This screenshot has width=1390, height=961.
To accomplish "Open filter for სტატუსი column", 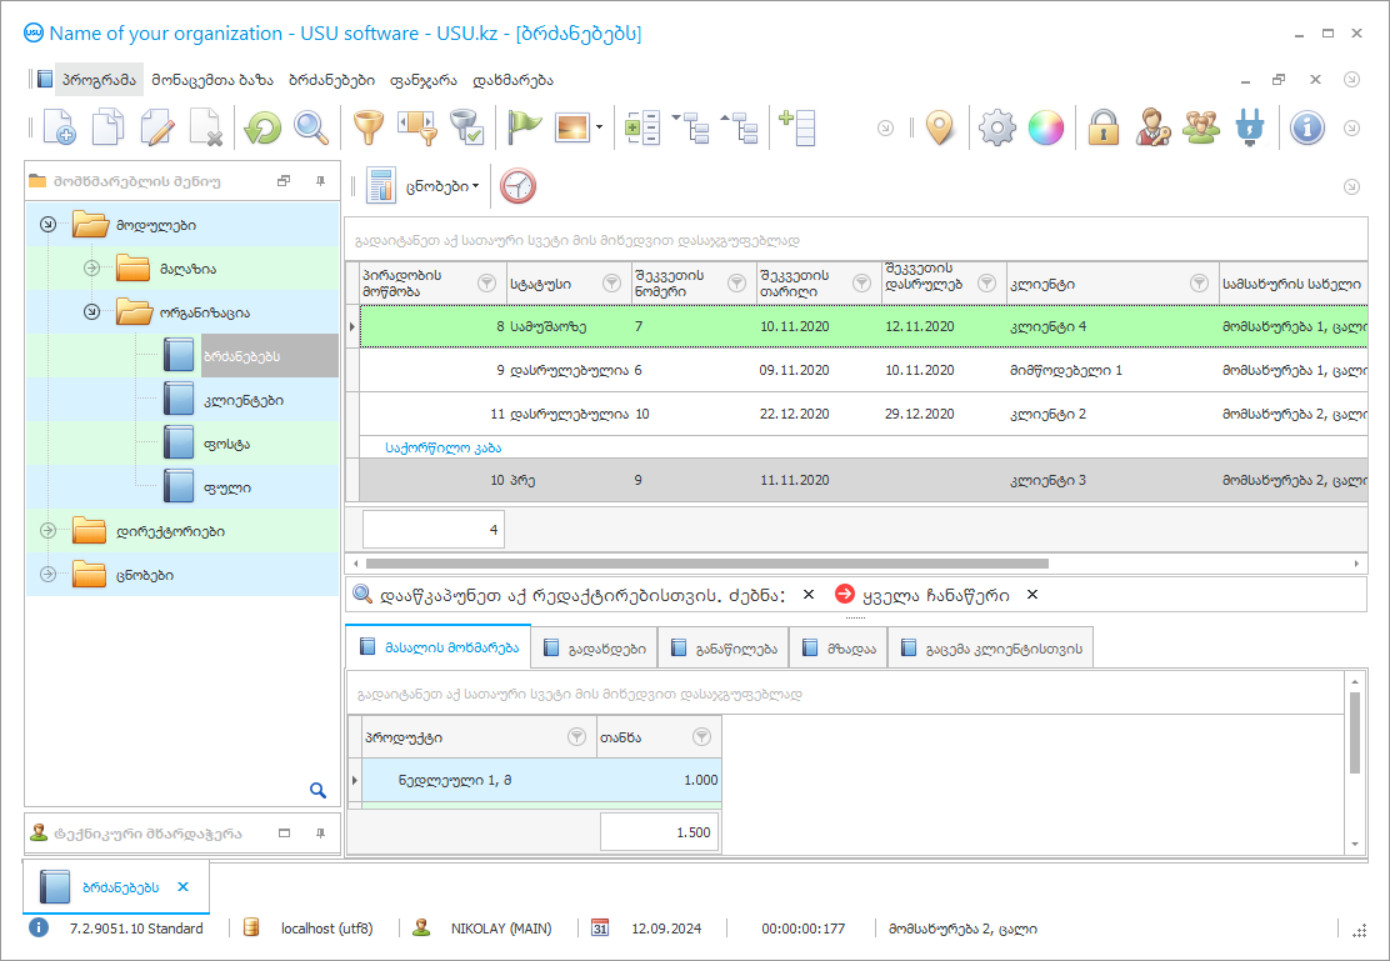I will (612, 284).
